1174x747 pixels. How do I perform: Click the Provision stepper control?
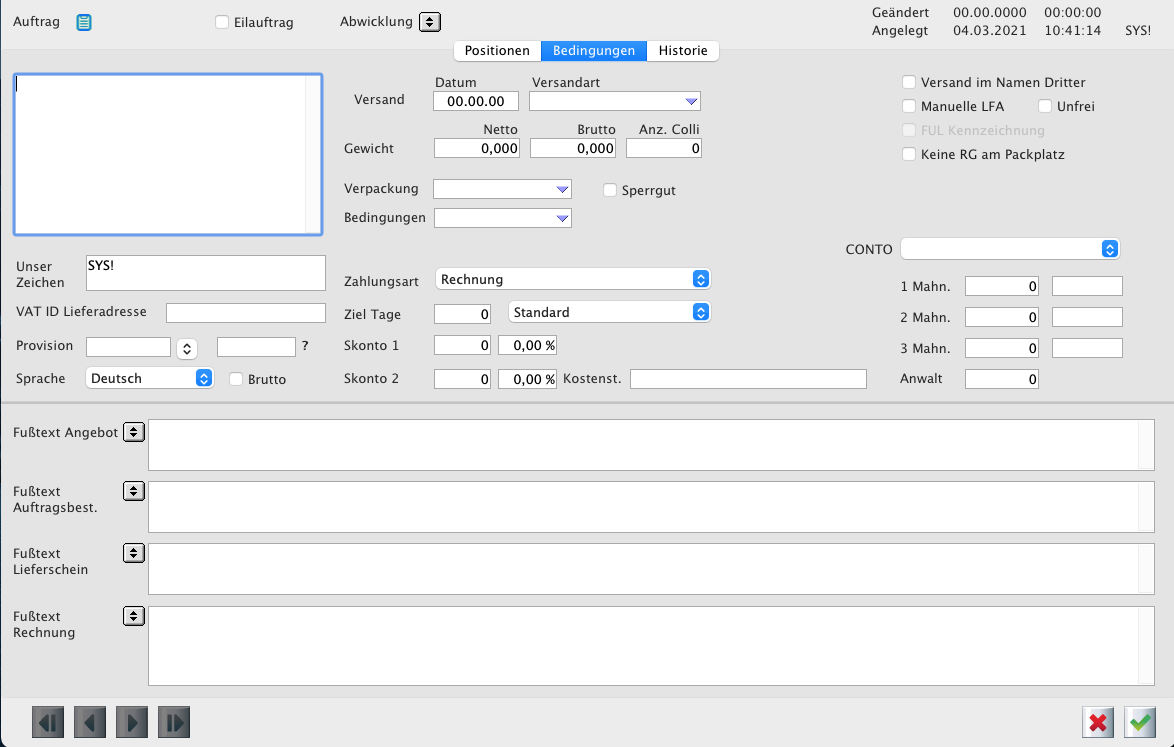click(187, 348)
